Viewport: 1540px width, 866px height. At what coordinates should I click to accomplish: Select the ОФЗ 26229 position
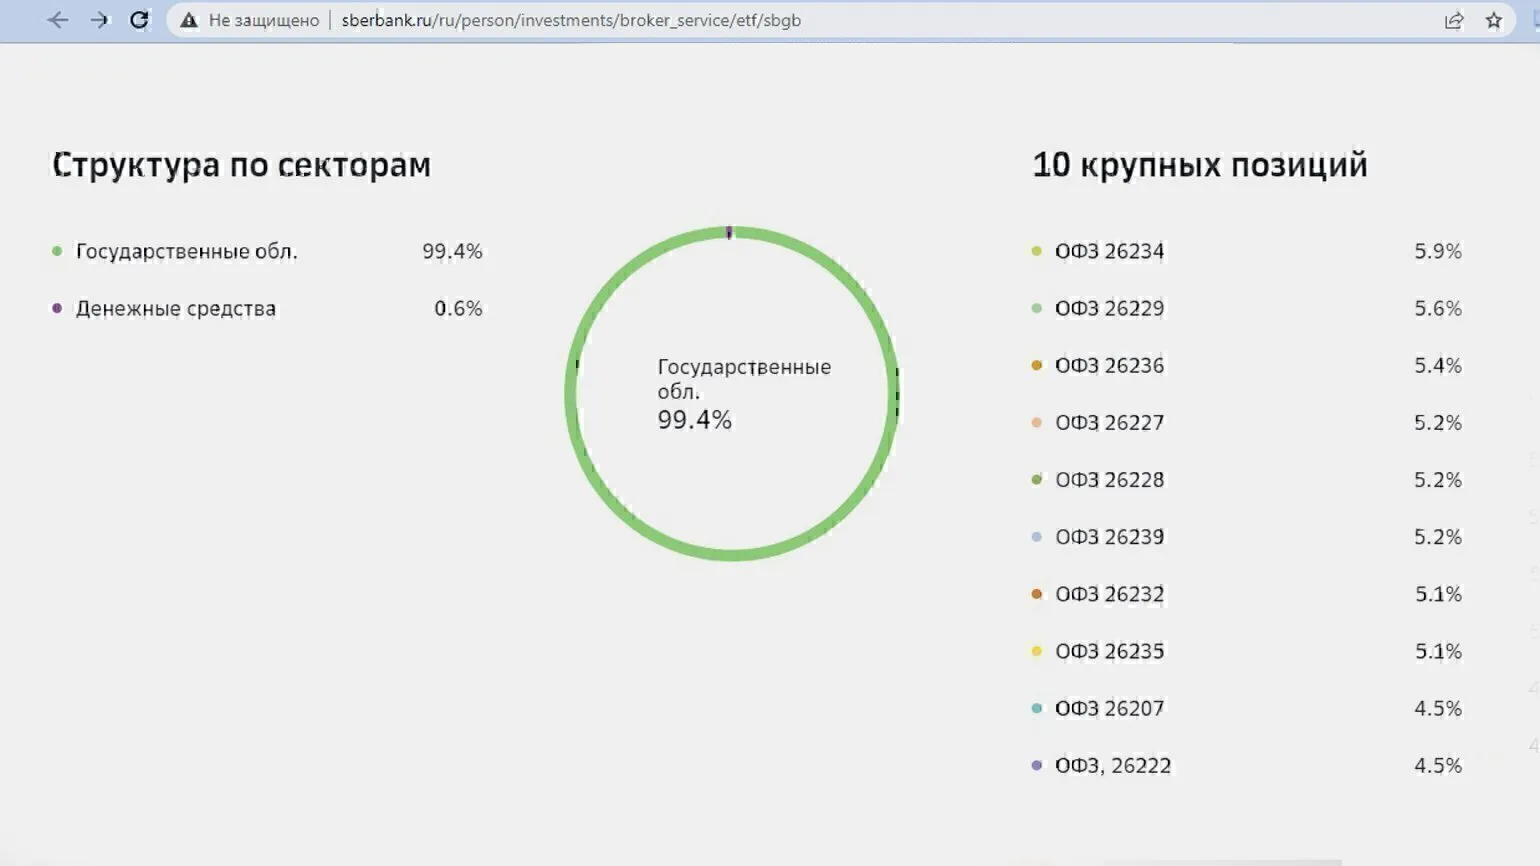pos(1109,308)
